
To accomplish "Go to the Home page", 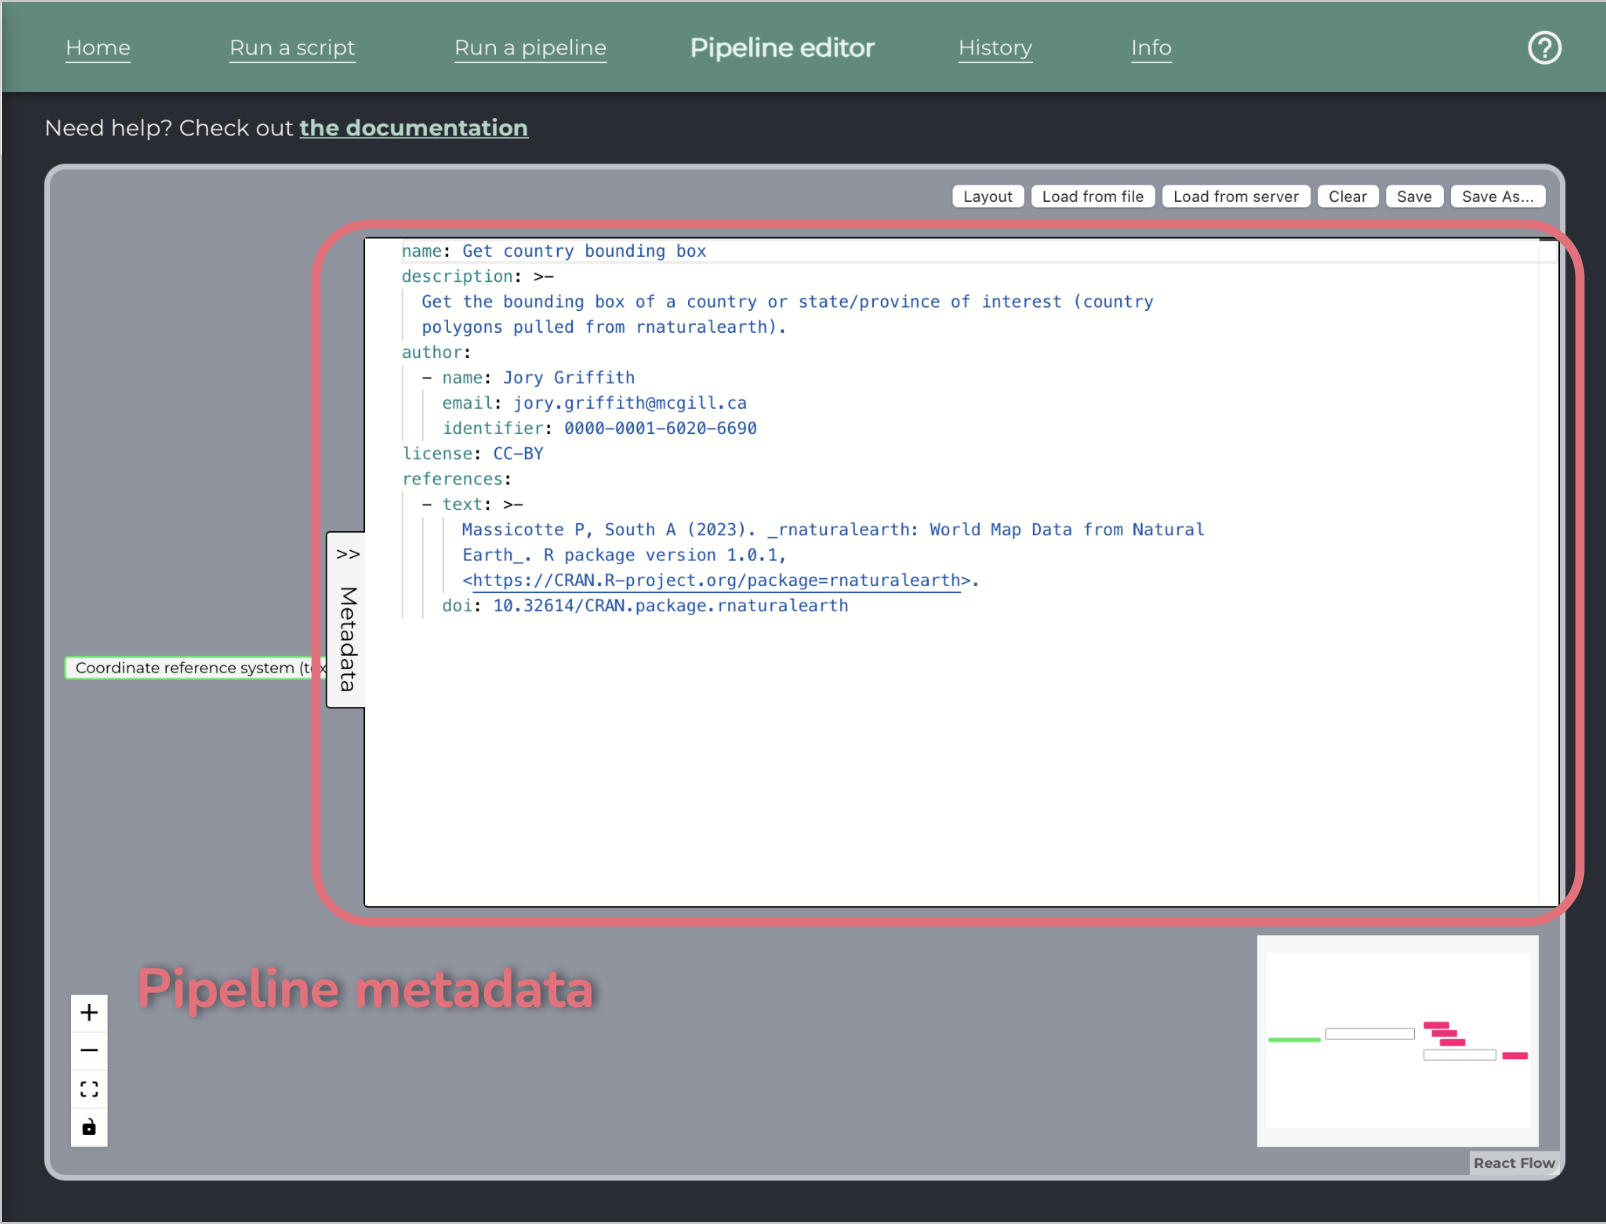I will coord(98,48).
